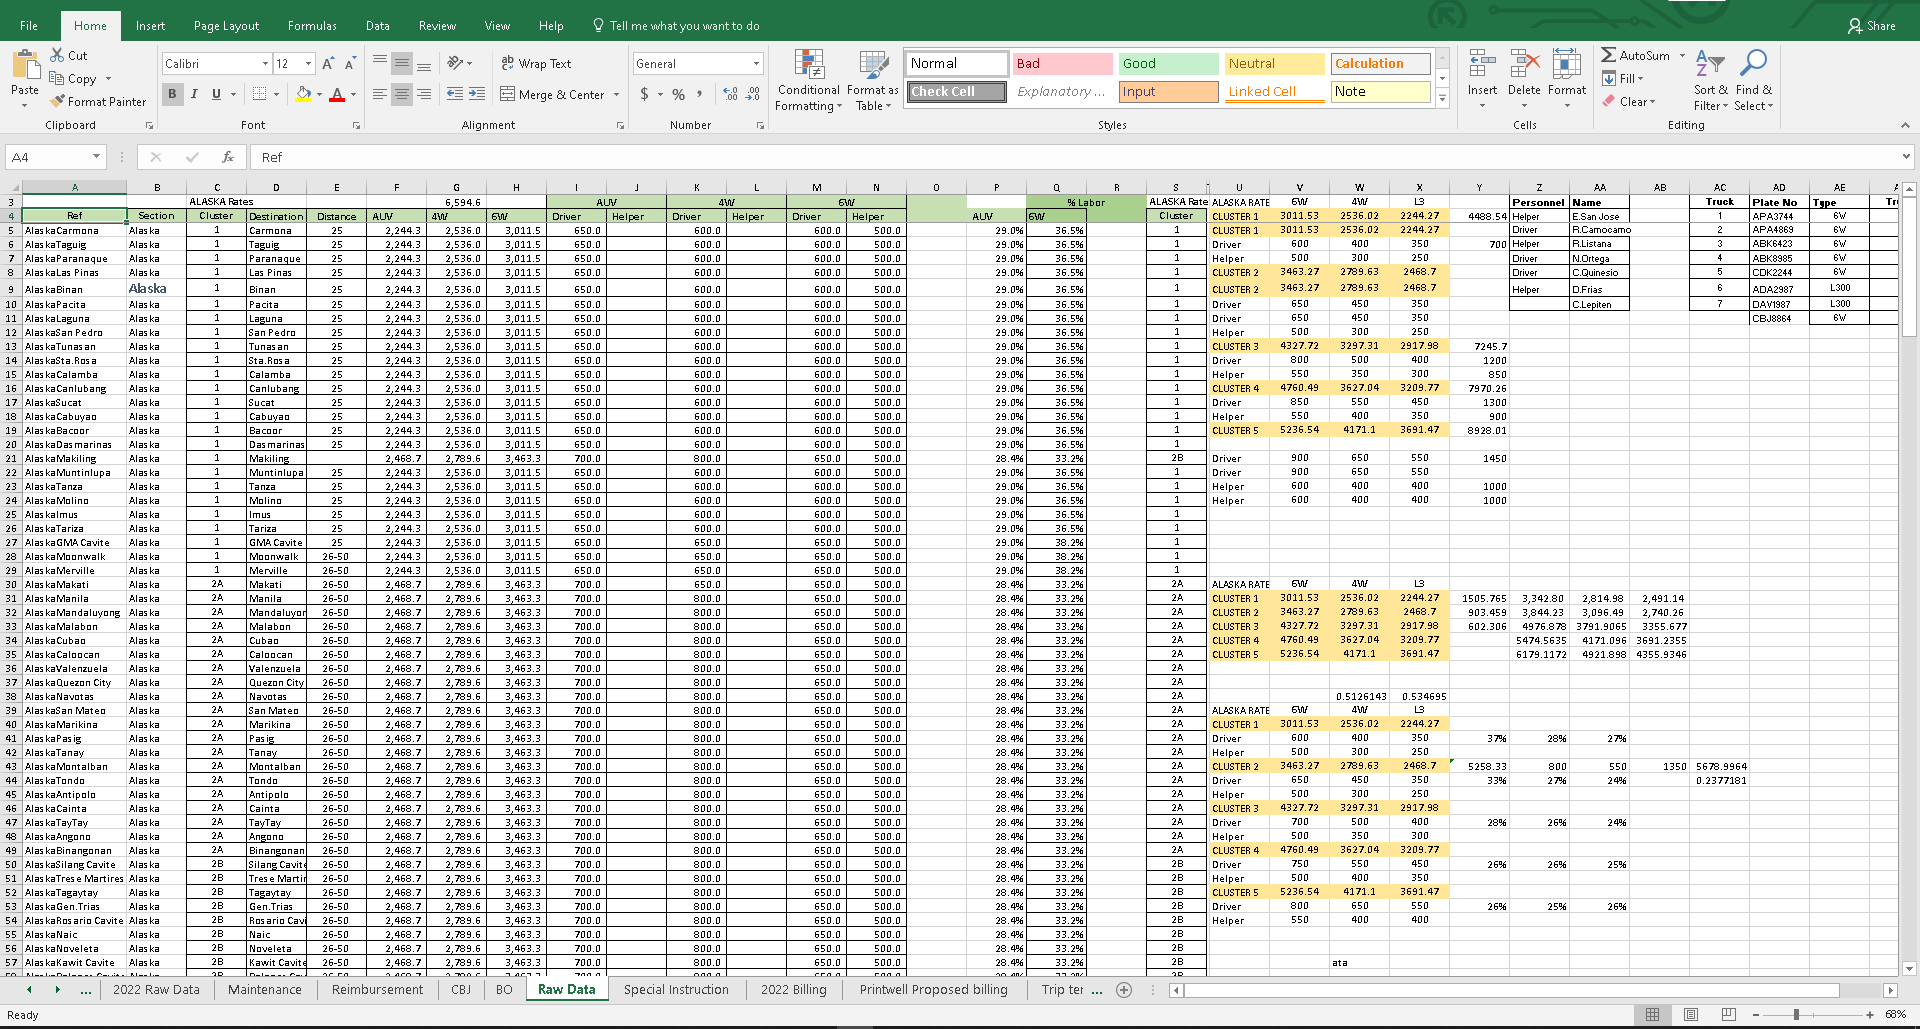The image size is (1920, 1029).
Task: Open Format as Table gallery
Action: point(872,81)
